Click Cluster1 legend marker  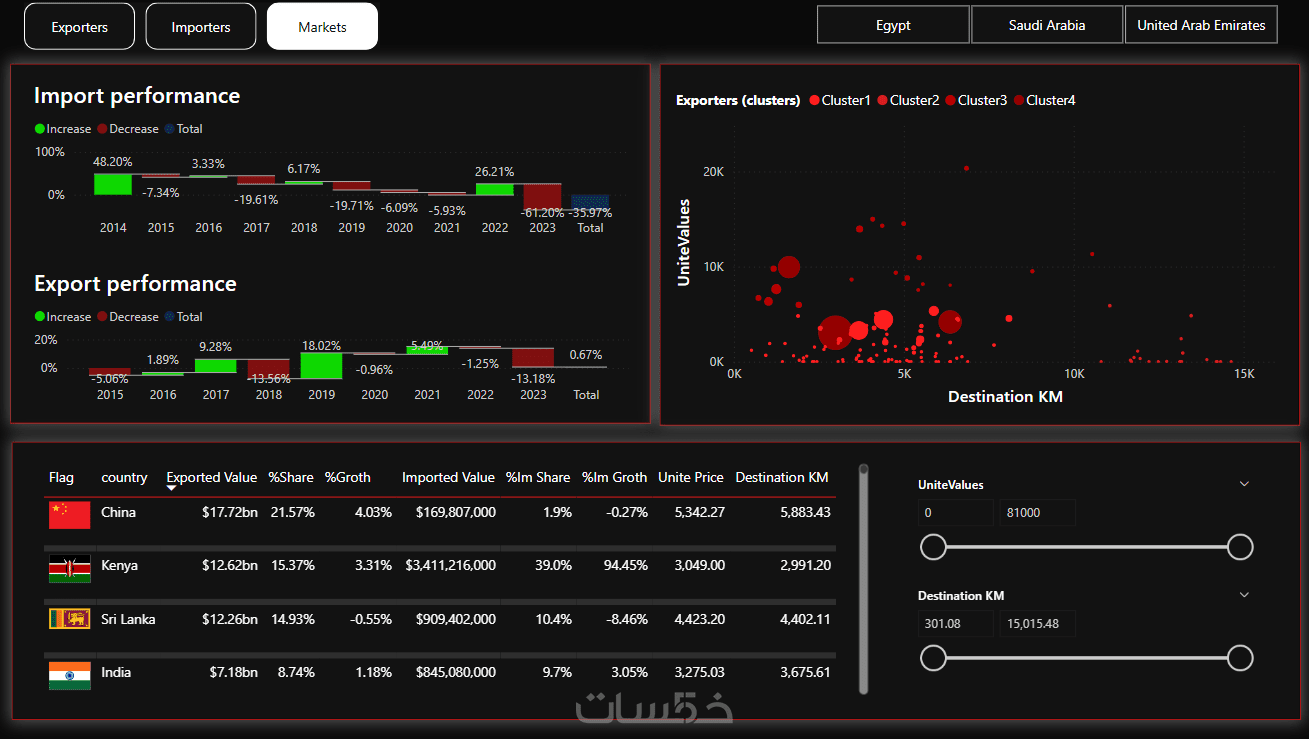pyautogui.click(x=815, y=100)
